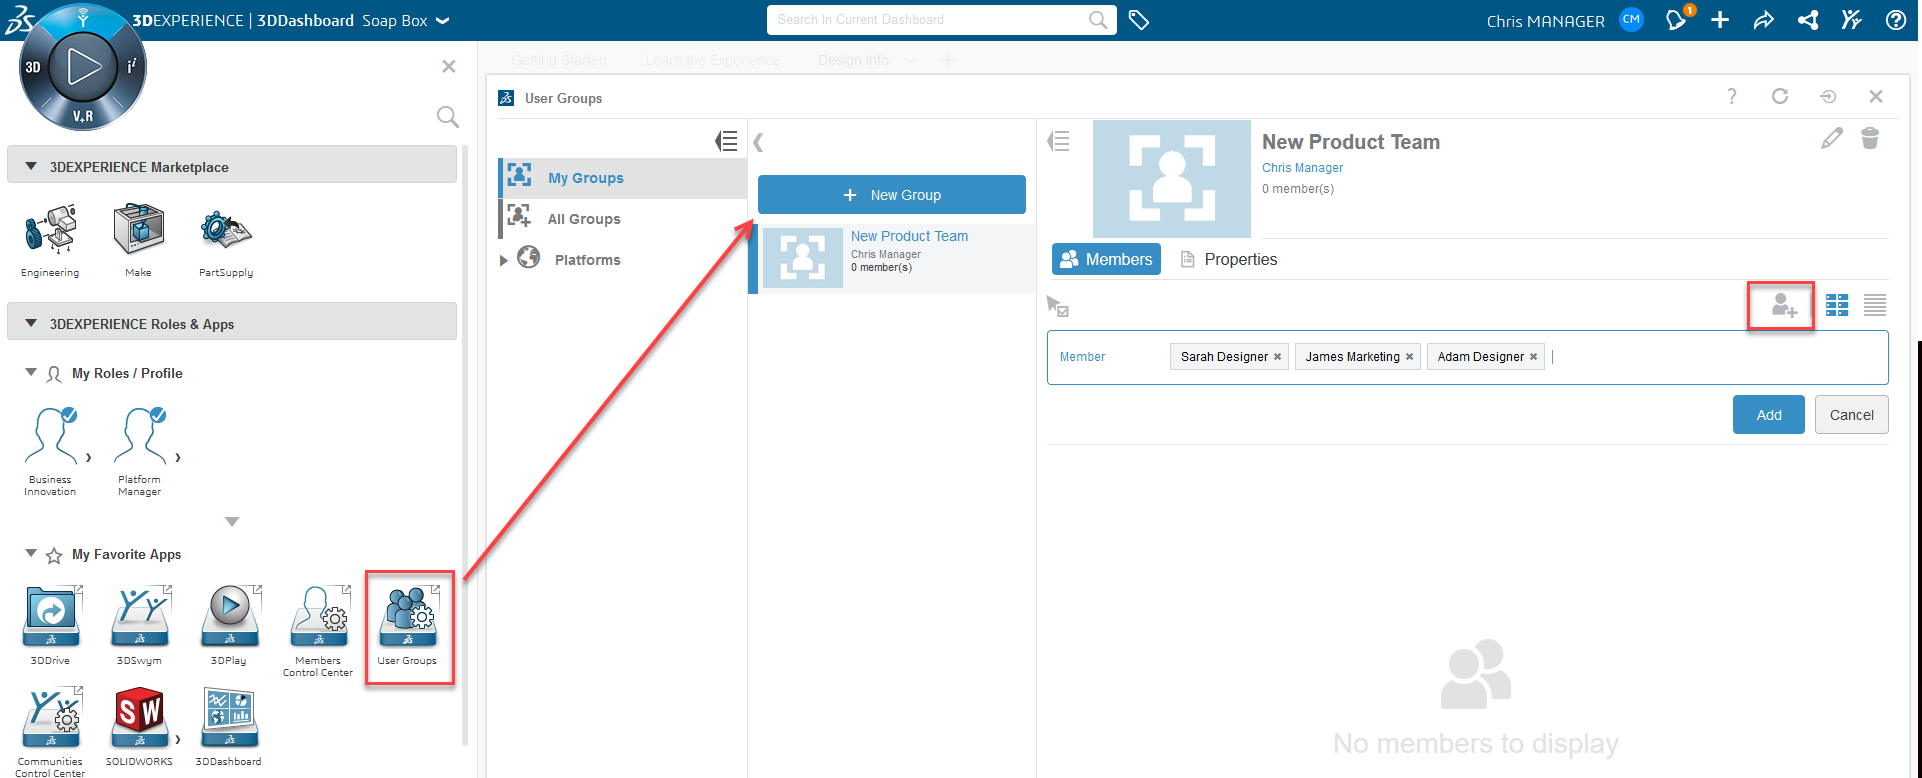This screenshot has height=778, width=1922.
Task: Collapse the My Favorite Apps section
Action: click(x=31, y=554)
